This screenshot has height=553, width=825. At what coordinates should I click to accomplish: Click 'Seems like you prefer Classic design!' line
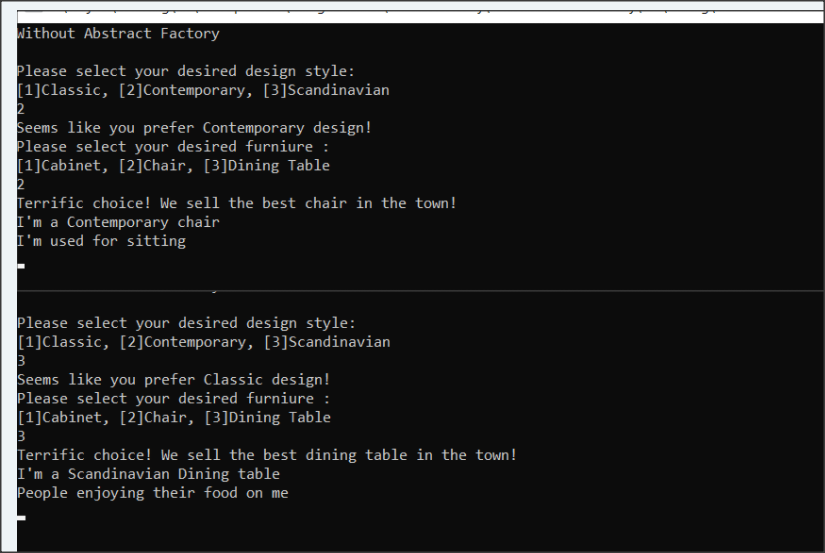click(x=173, y=380)
